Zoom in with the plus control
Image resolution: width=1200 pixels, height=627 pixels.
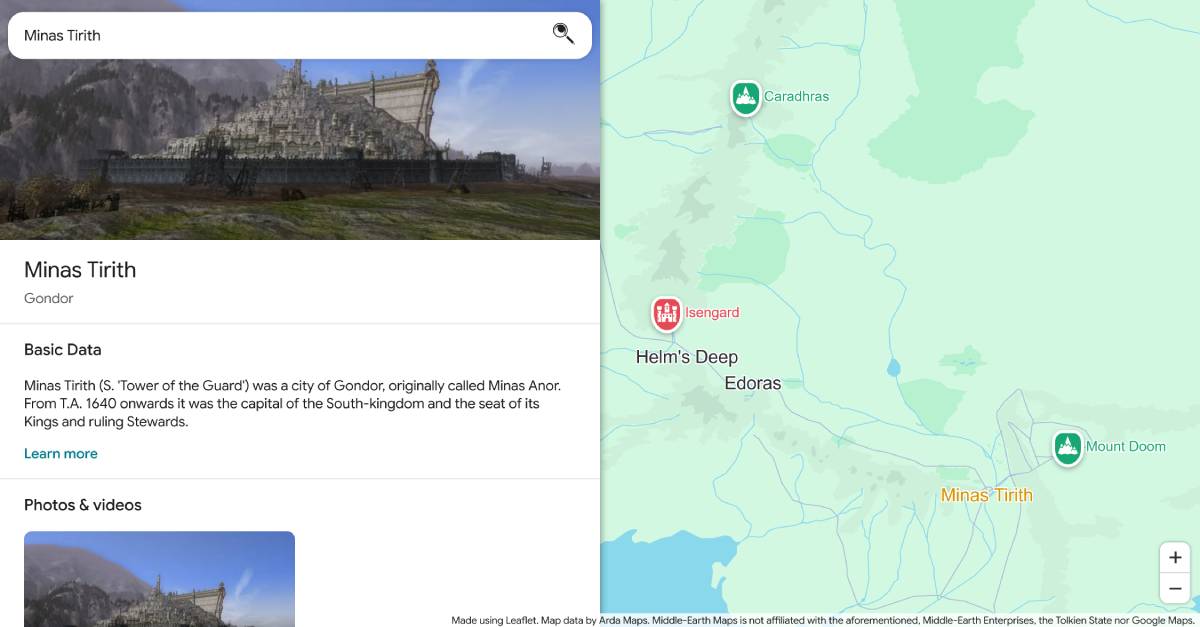tap(1175, 557)
